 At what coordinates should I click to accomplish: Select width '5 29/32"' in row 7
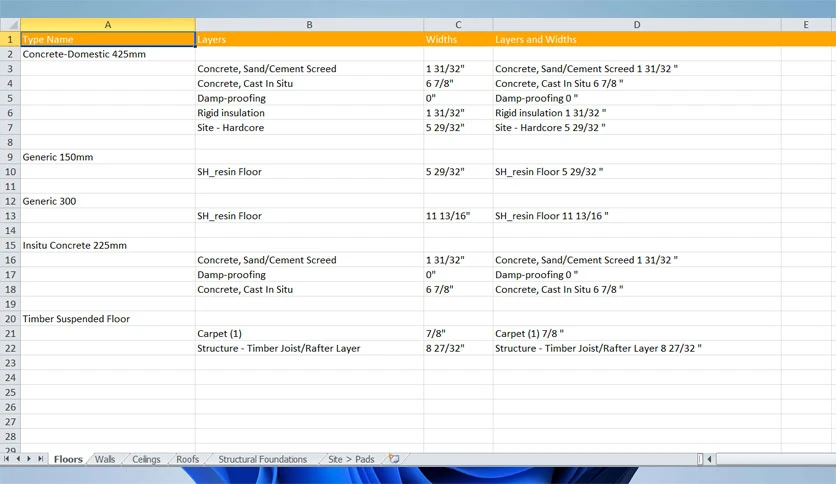tap(458, 127)
